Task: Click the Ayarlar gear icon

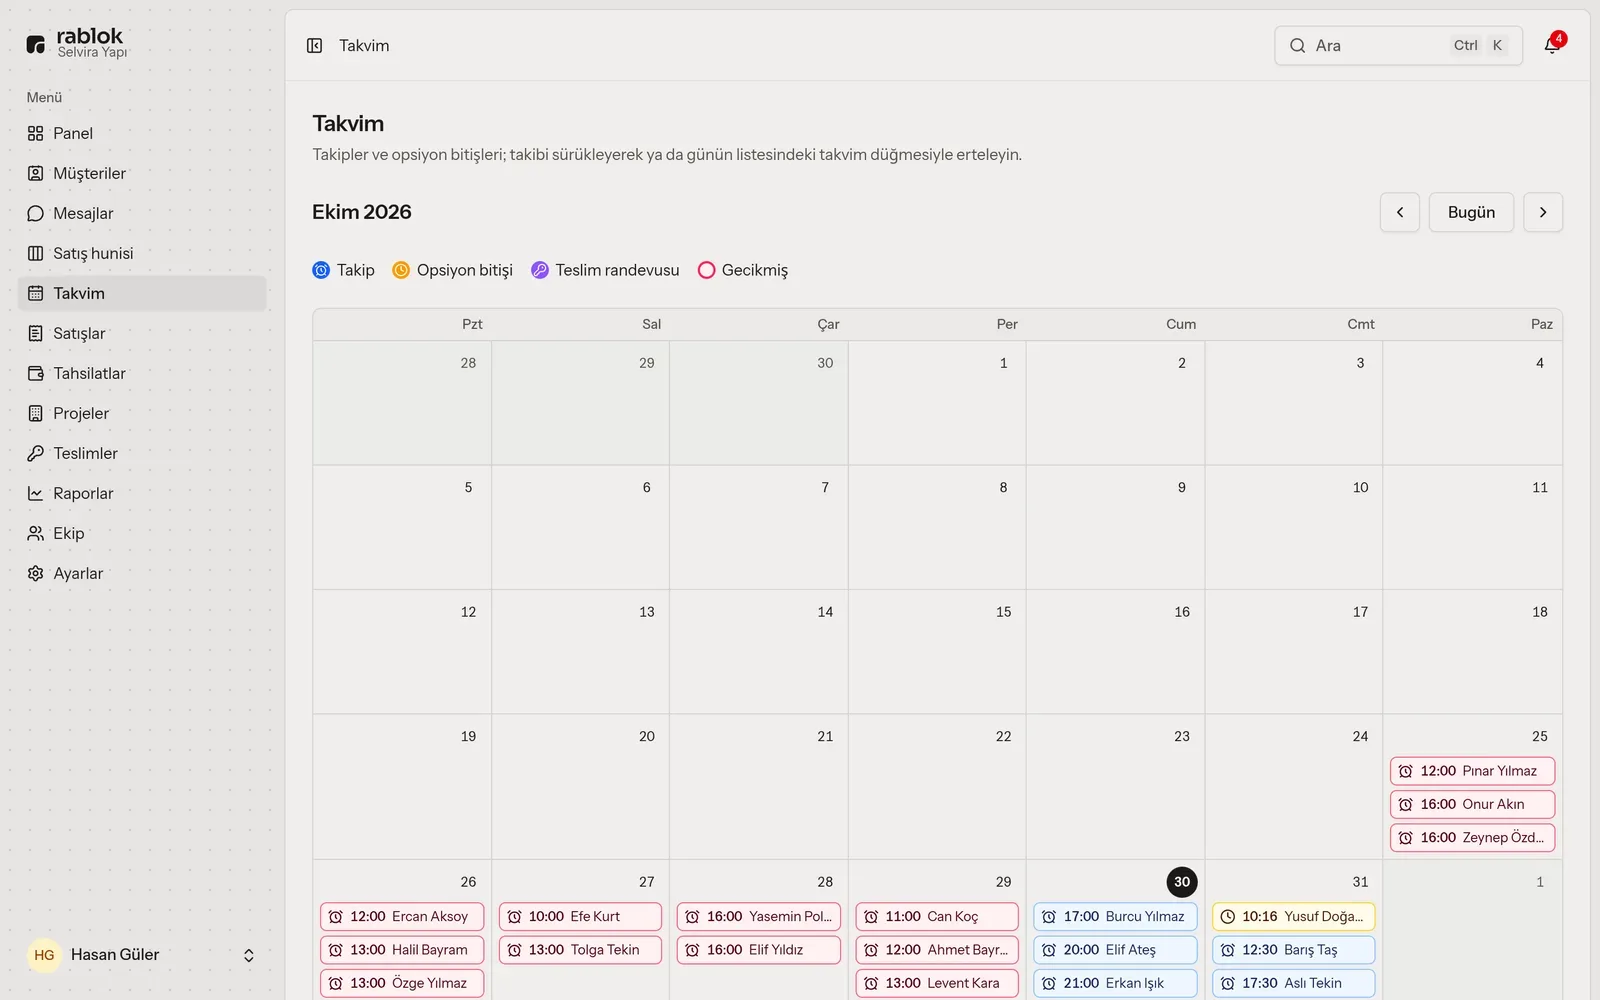Action: (x=36, y=573)
